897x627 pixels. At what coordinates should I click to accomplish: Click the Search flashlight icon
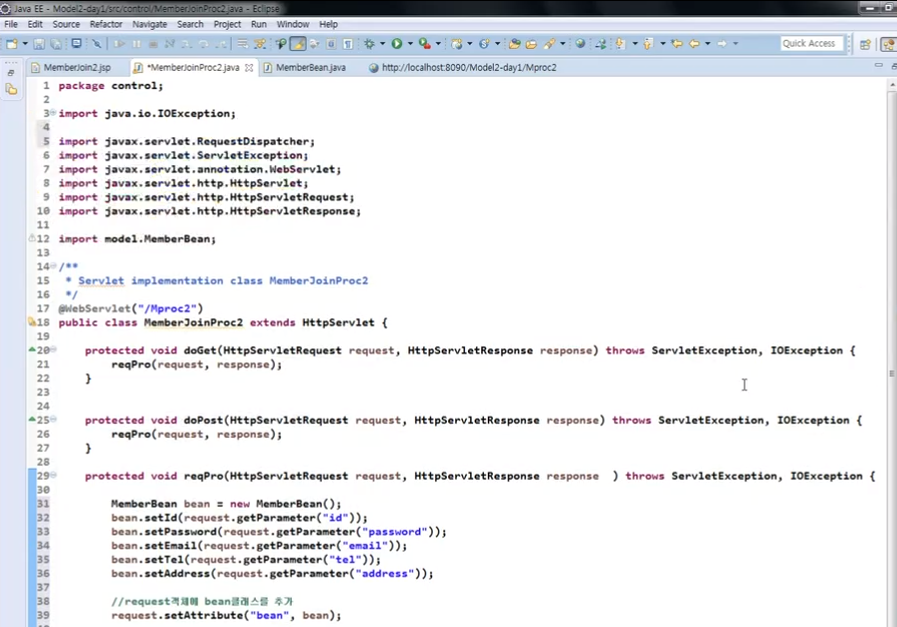click(x=550, y=43)
